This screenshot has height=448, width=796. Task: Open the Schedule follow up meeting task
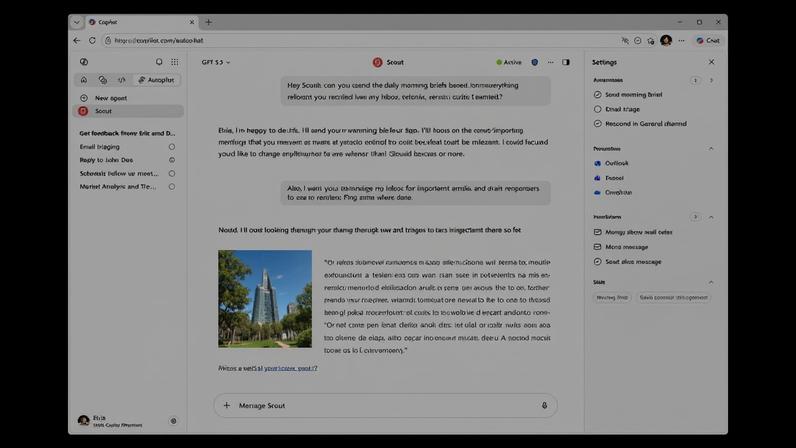click(x=119, y=173)
